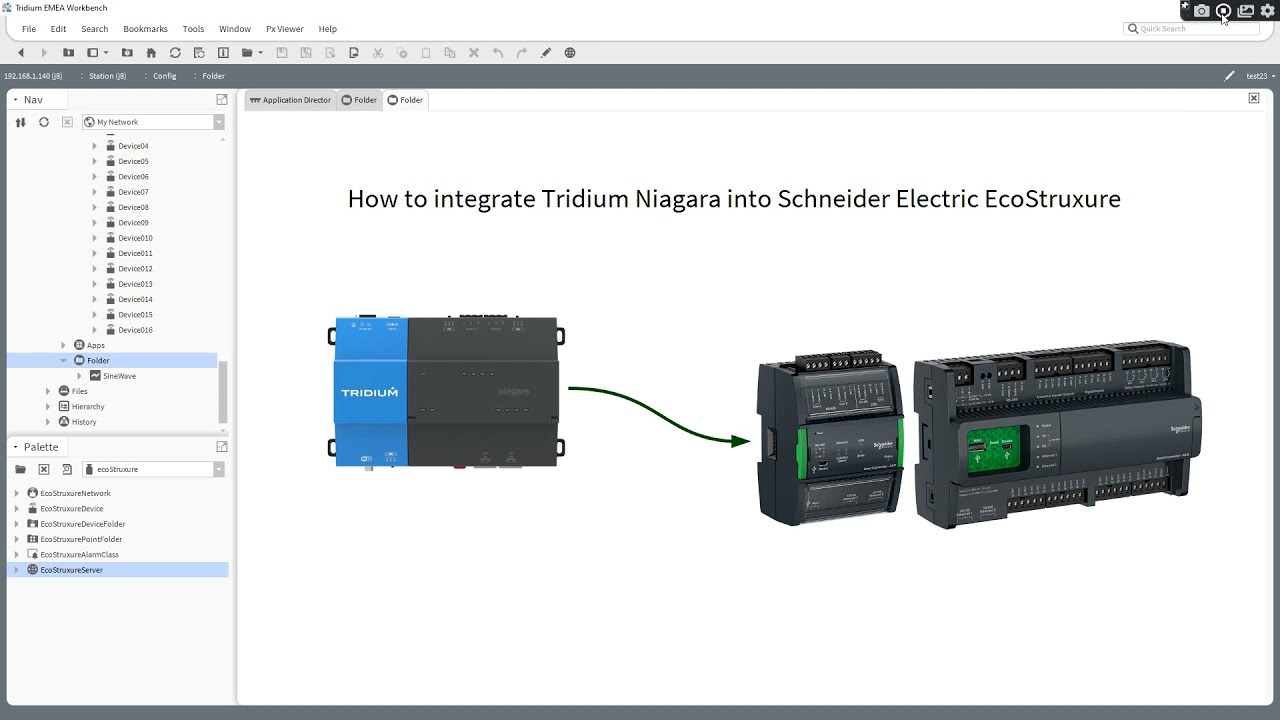Open the Bookmarks menu
Viewport: 1280px width, 720px height.
click(145, 29)
